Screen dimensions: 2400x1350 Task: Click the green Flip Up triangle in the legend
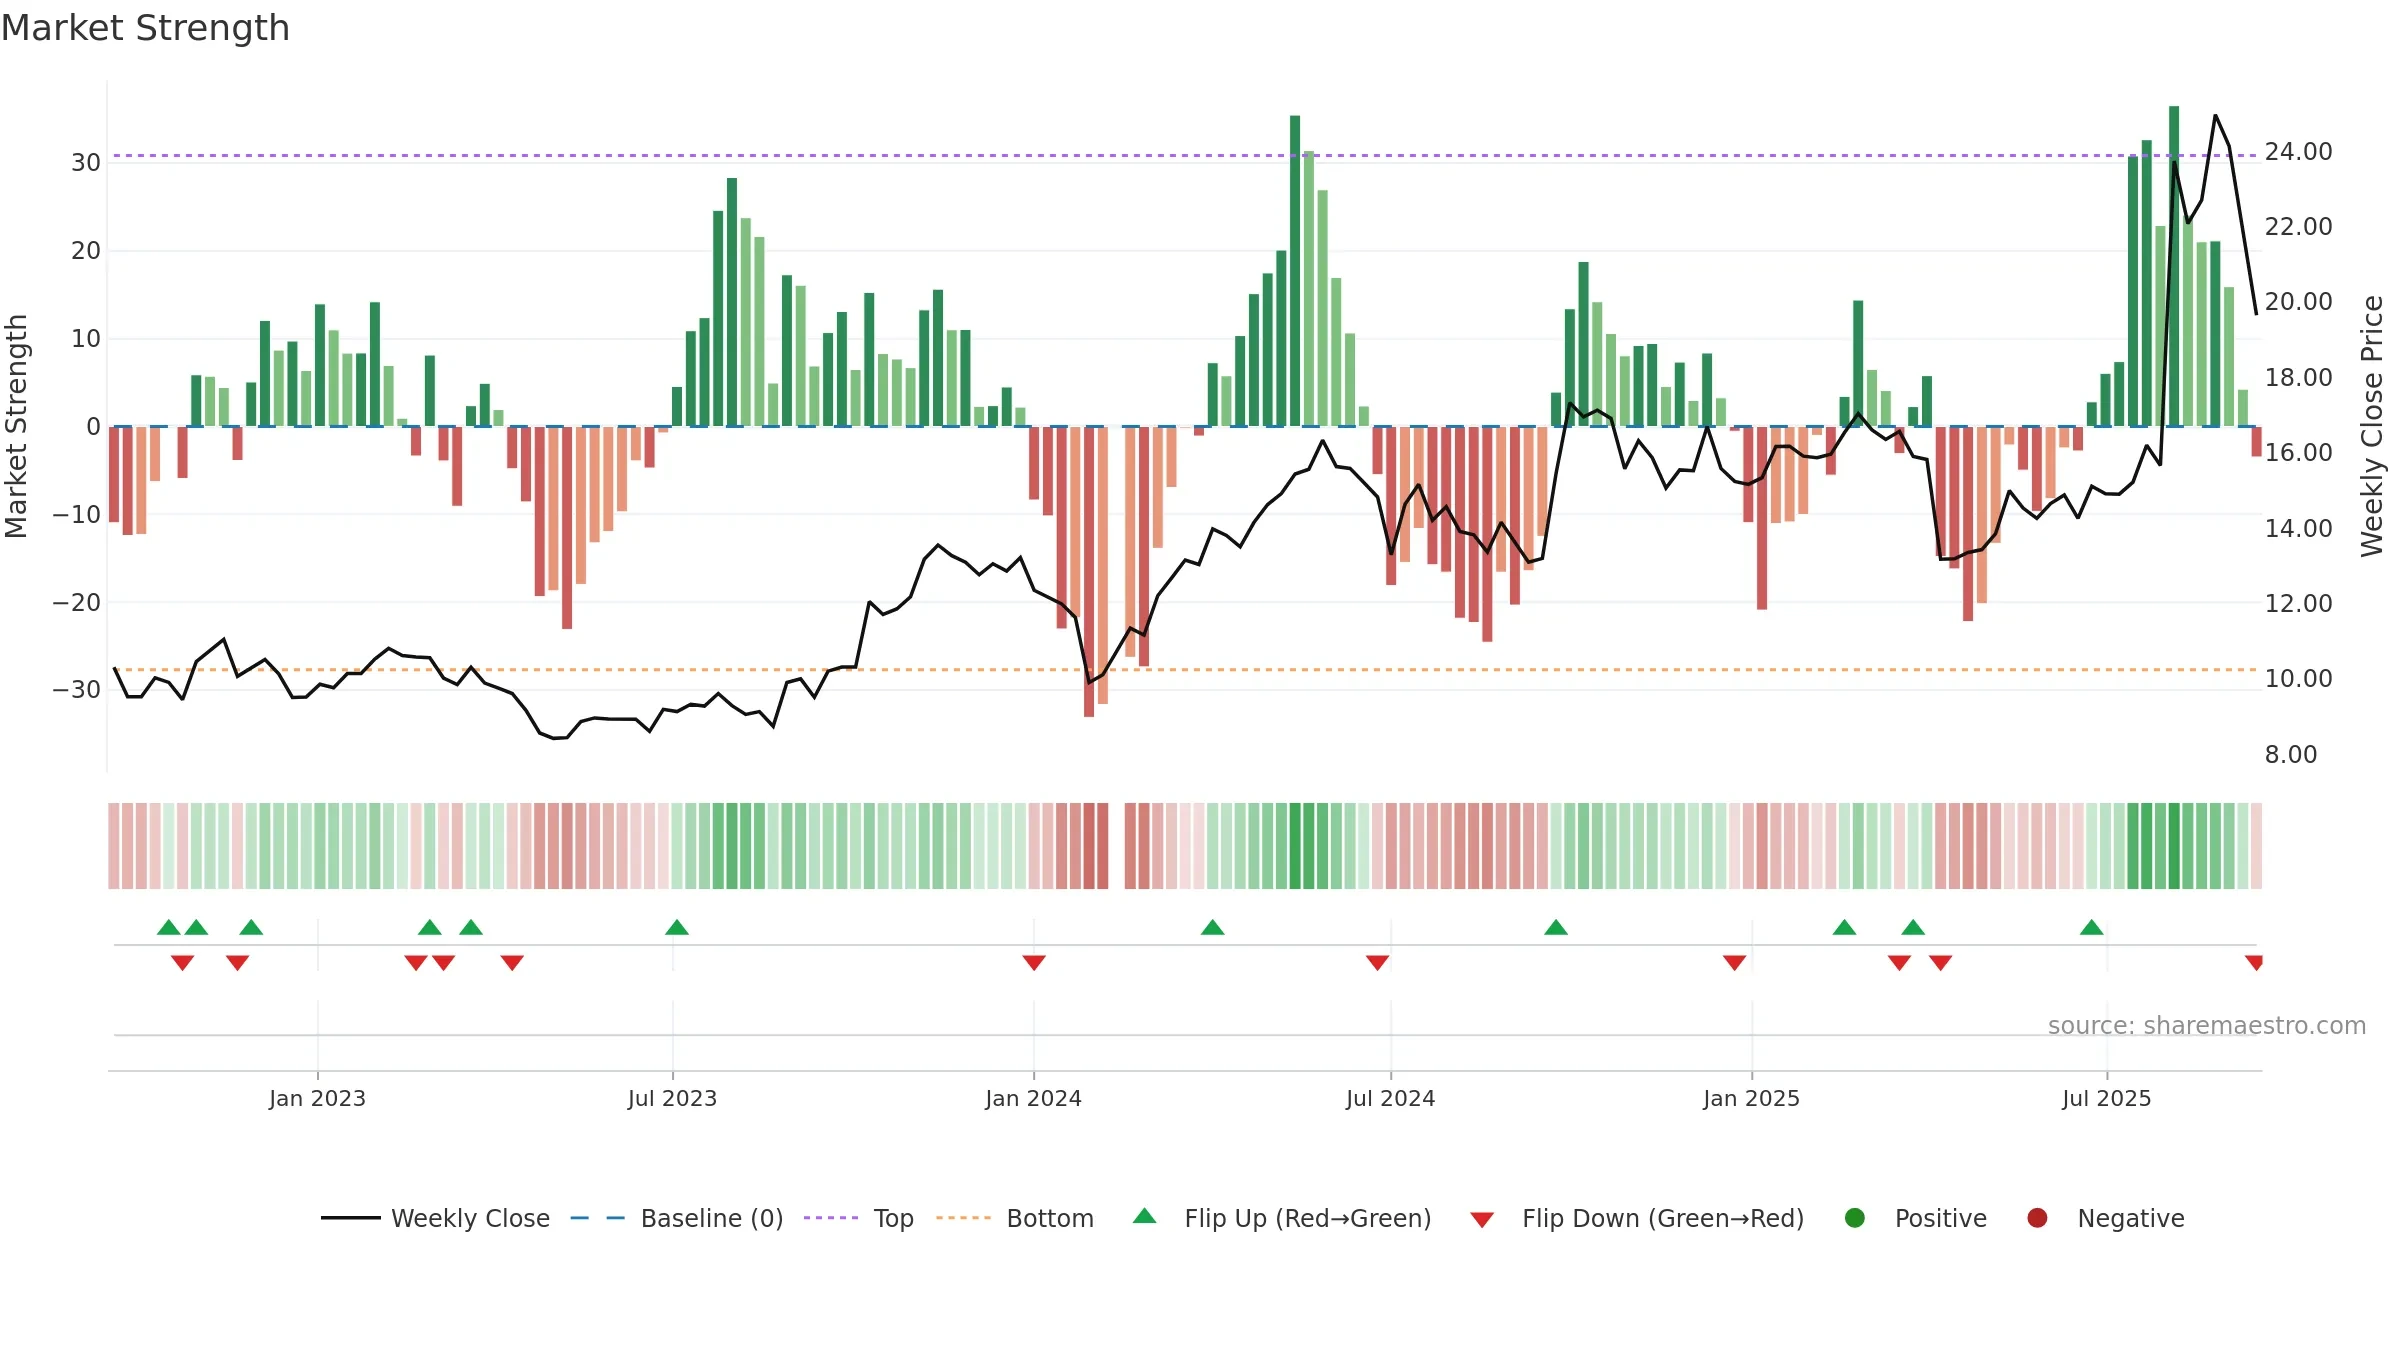coord(1145,1216)
